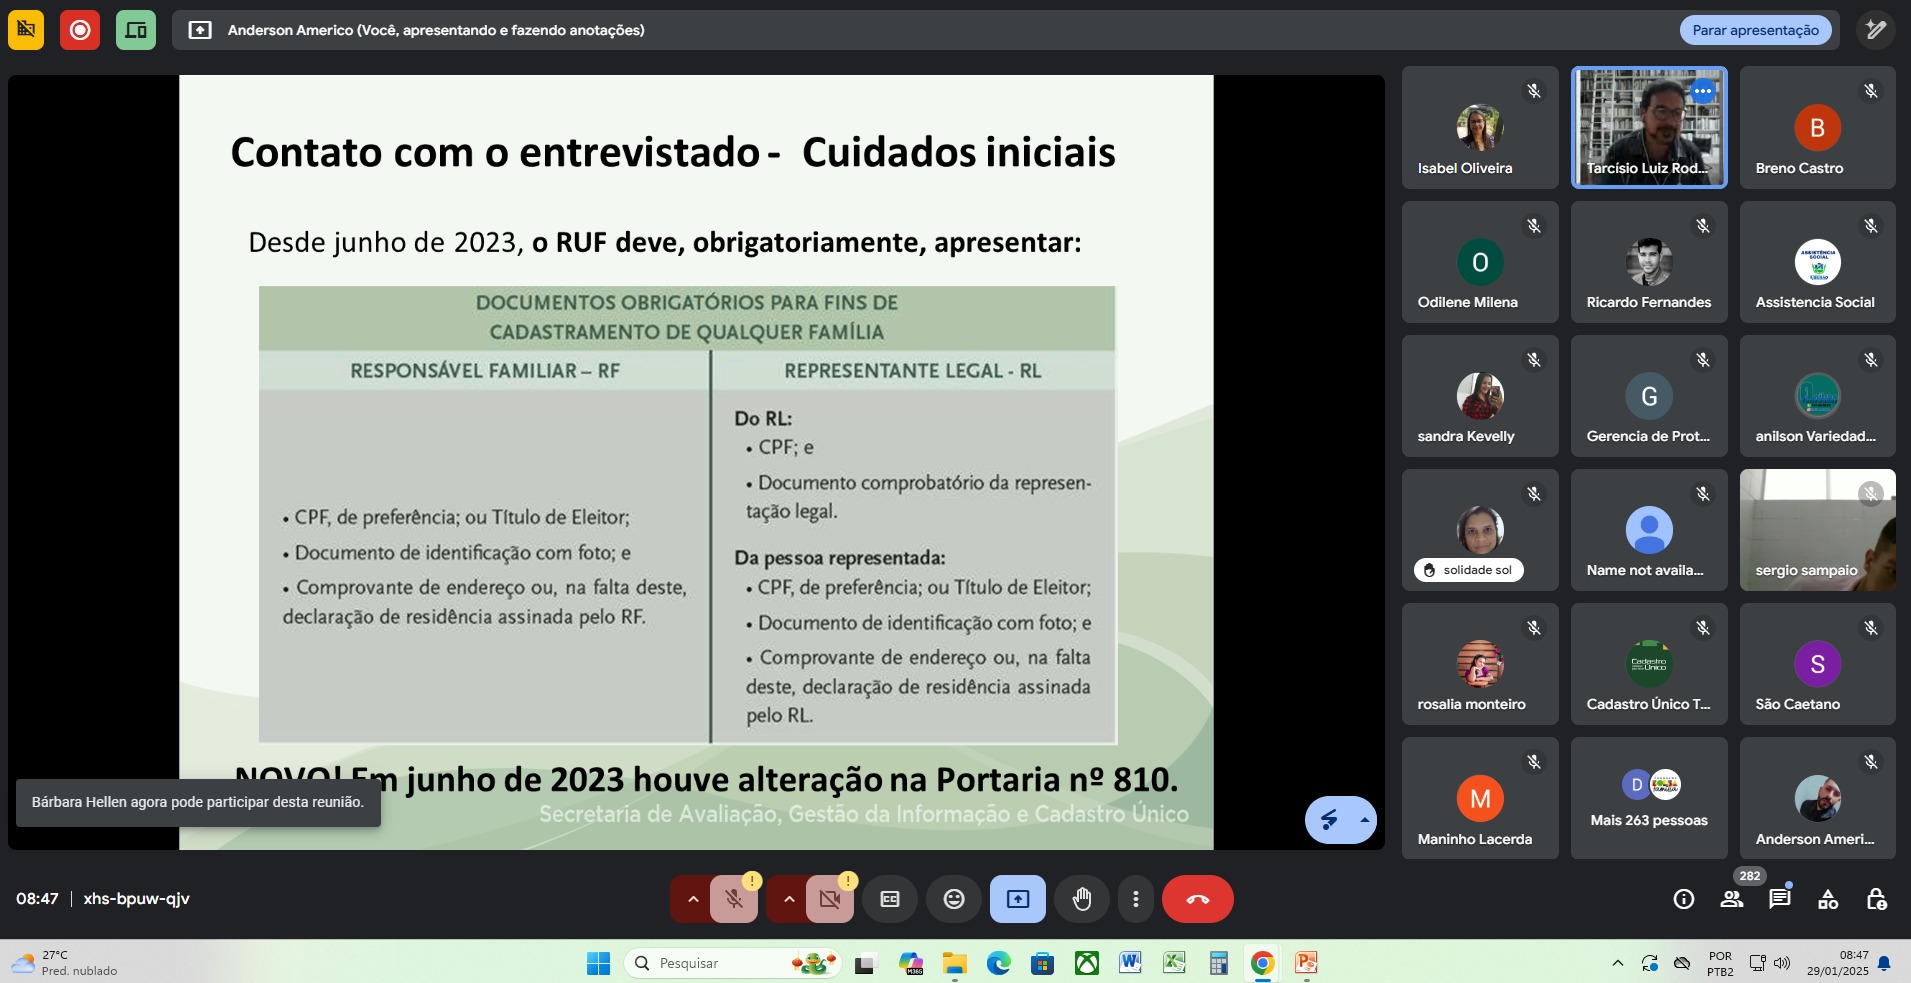Unmute the microphone
This screenshot has width=1911, height=983.
point(734,899)
